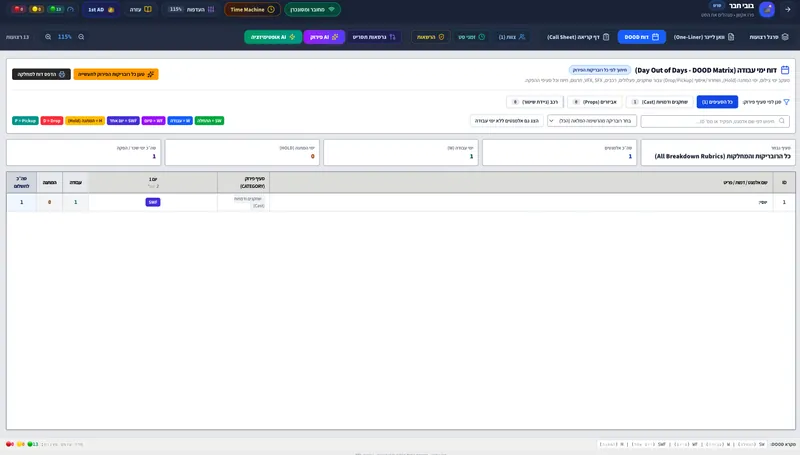Zoom out with magnifier minus icon
The height and width of the screenshot is (455, 800).
pyautogui.click(x=81, y=37)
